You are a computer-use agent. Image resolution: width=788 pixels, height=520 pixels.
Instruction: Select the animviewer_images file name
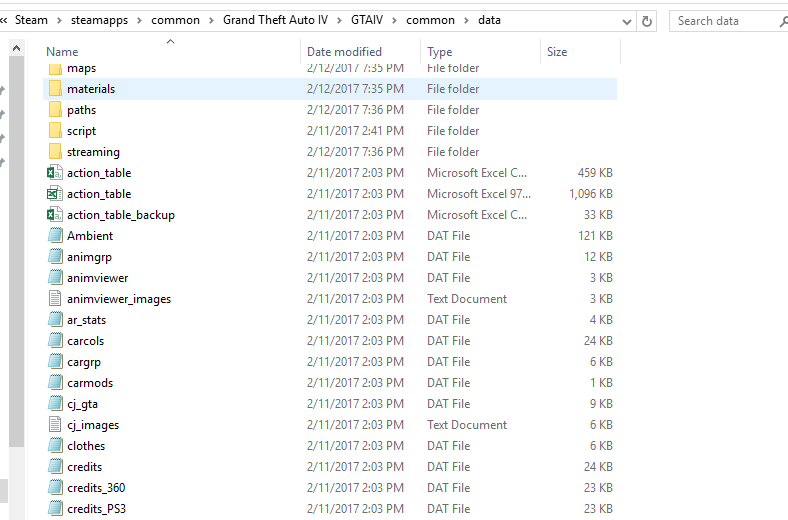coord(119,299)
